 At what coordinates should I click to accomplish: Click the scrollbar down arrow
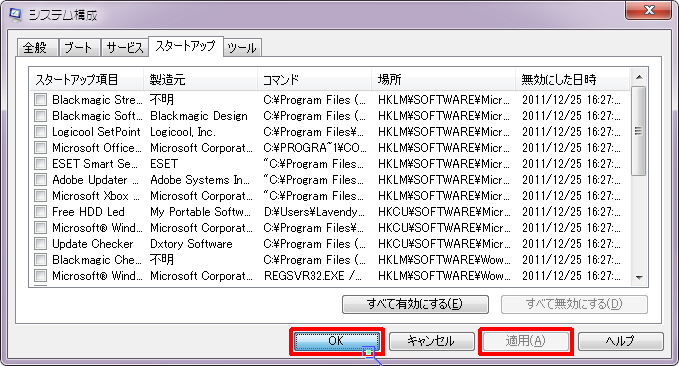pyautogui.click(x=639, y=278)
